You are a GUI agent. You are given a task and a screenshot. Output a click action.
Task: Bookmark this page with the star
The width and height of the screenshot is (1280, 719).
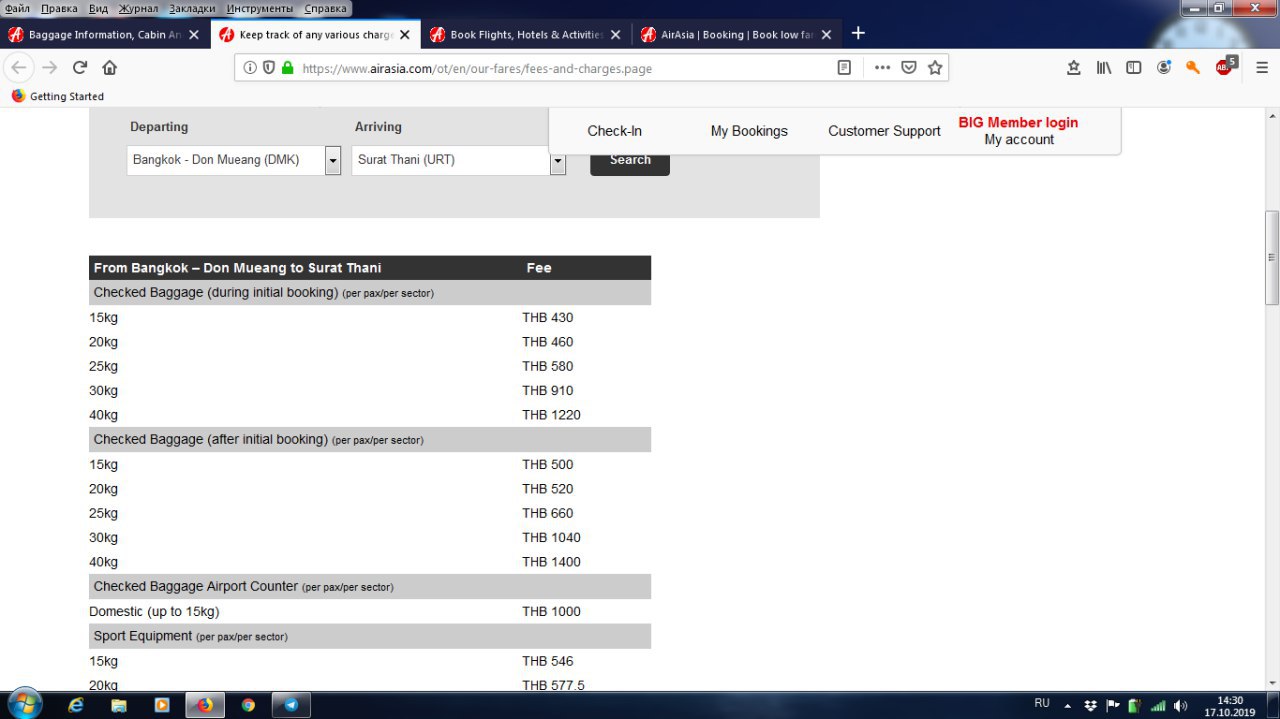pyautogui.click(x=935, y=68)
